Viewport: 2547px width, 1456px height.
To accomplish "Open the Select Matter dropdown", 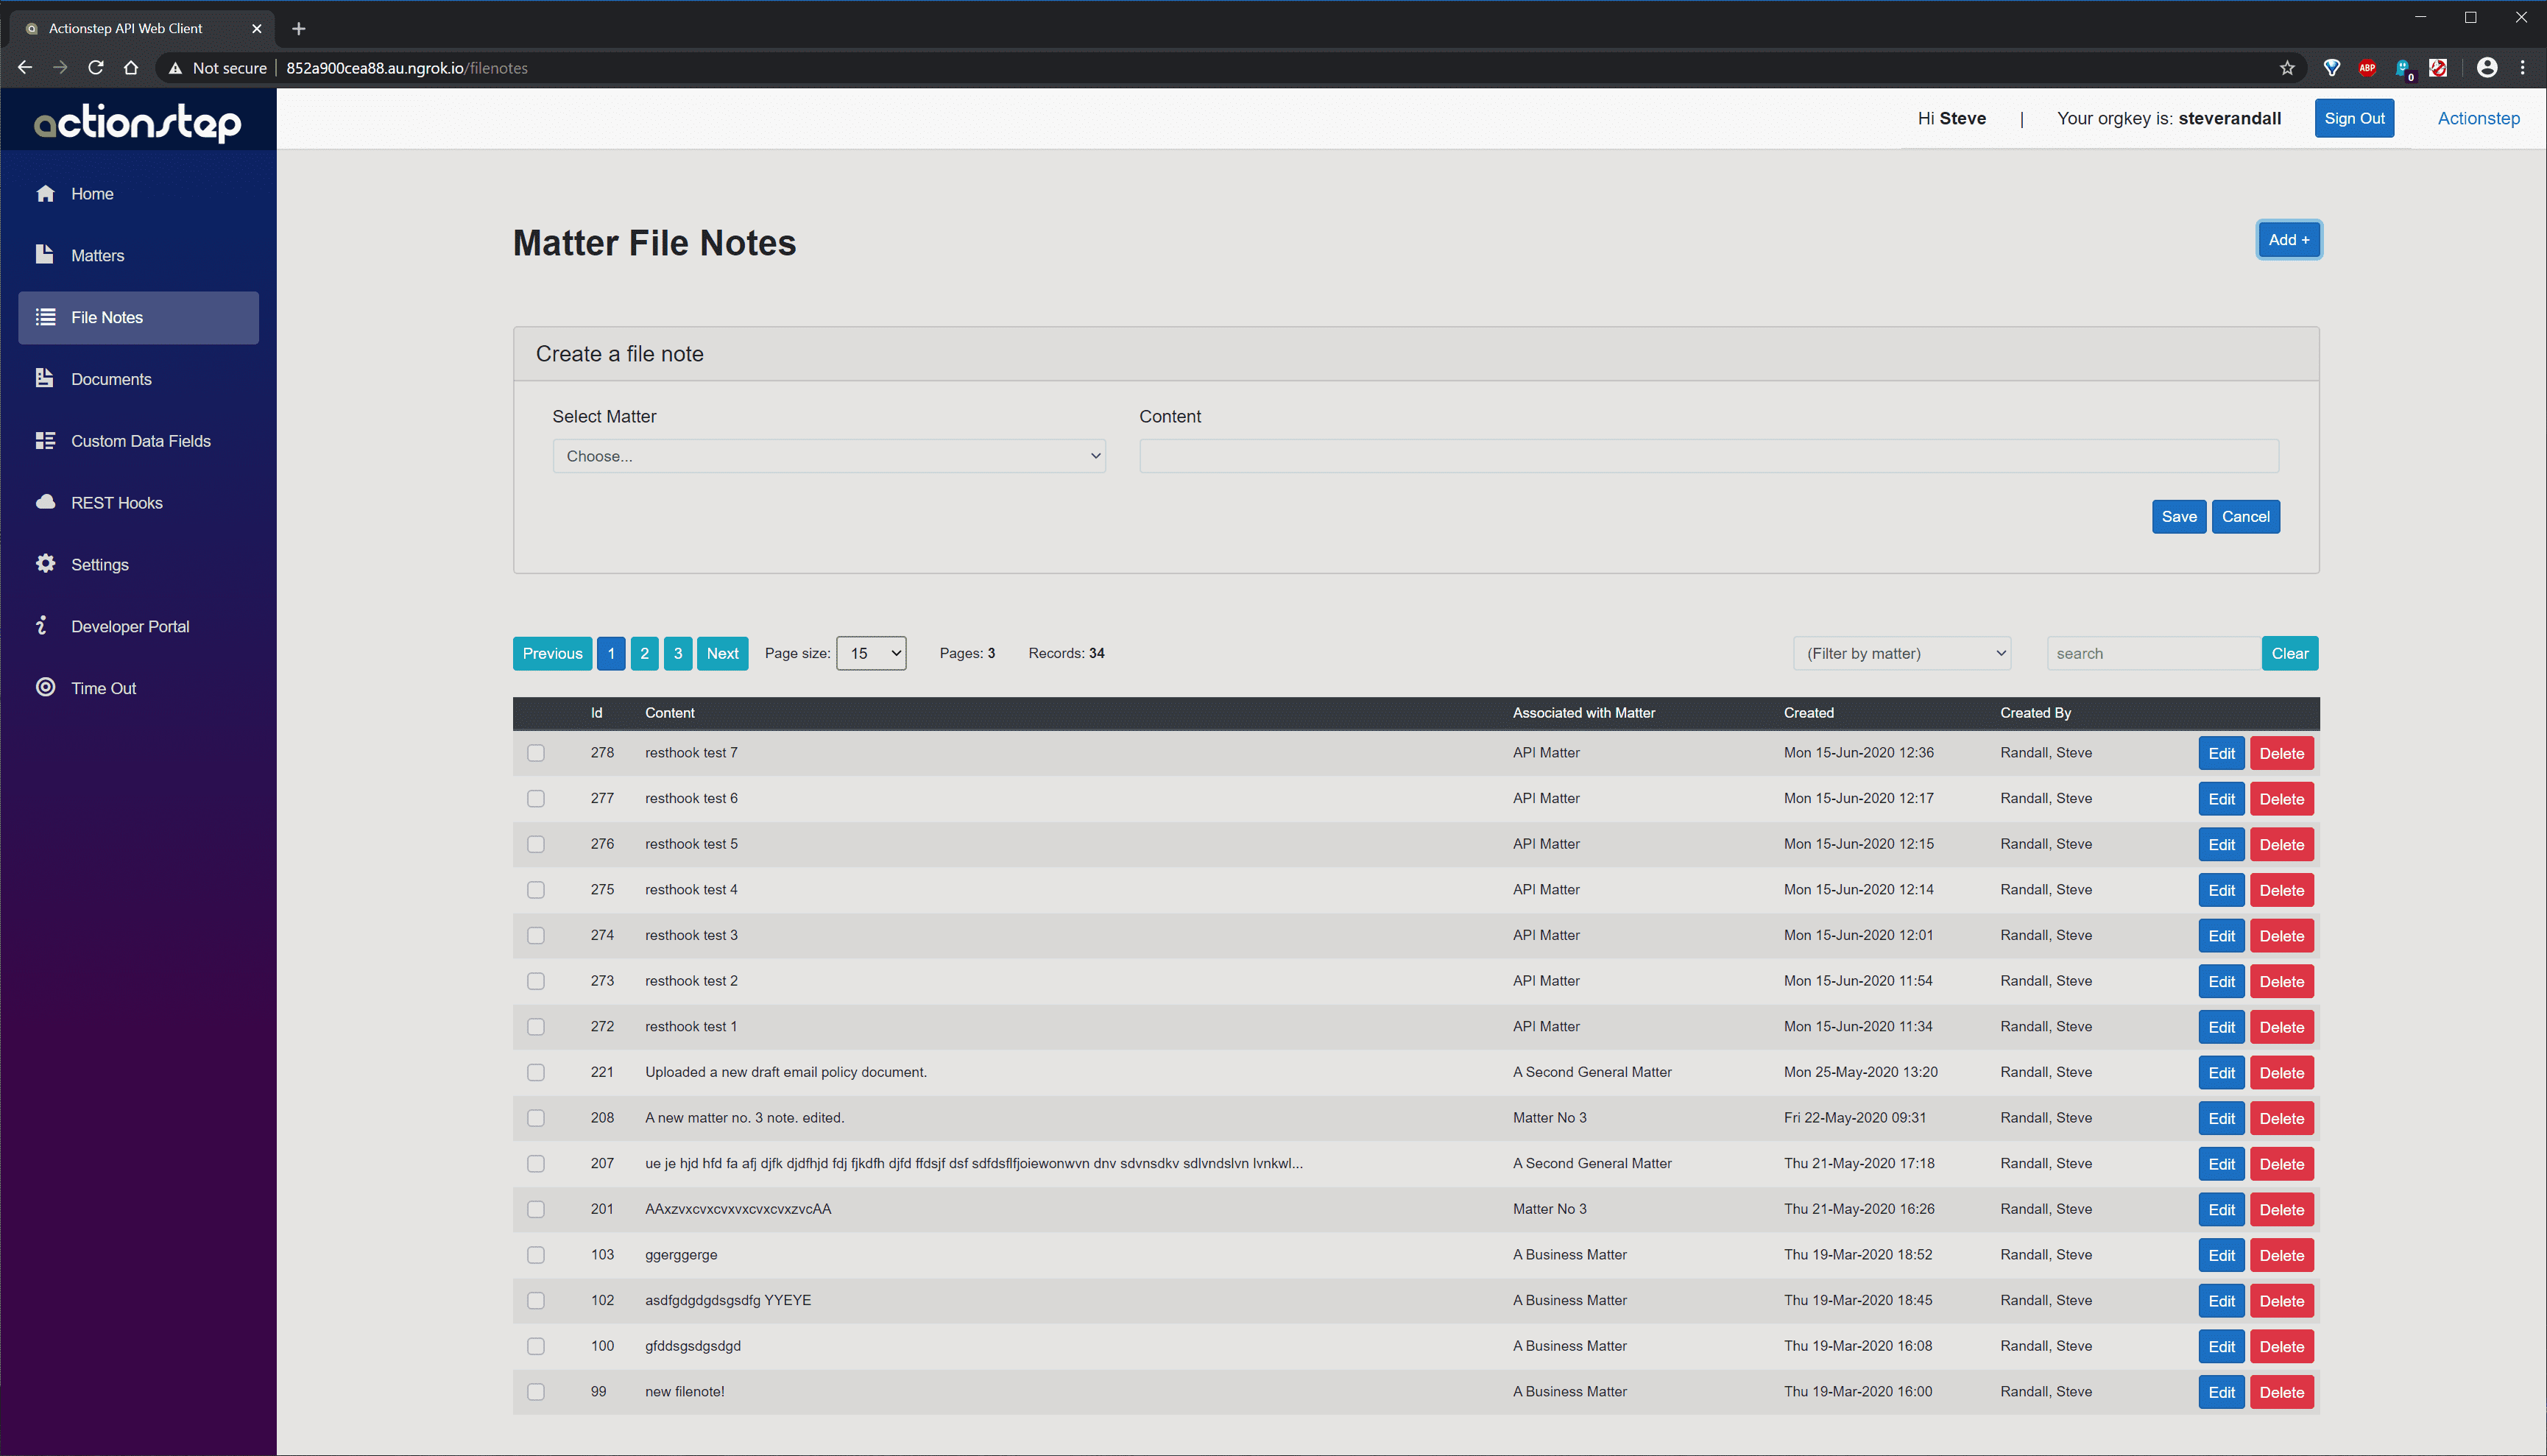I will coord(828,455).
